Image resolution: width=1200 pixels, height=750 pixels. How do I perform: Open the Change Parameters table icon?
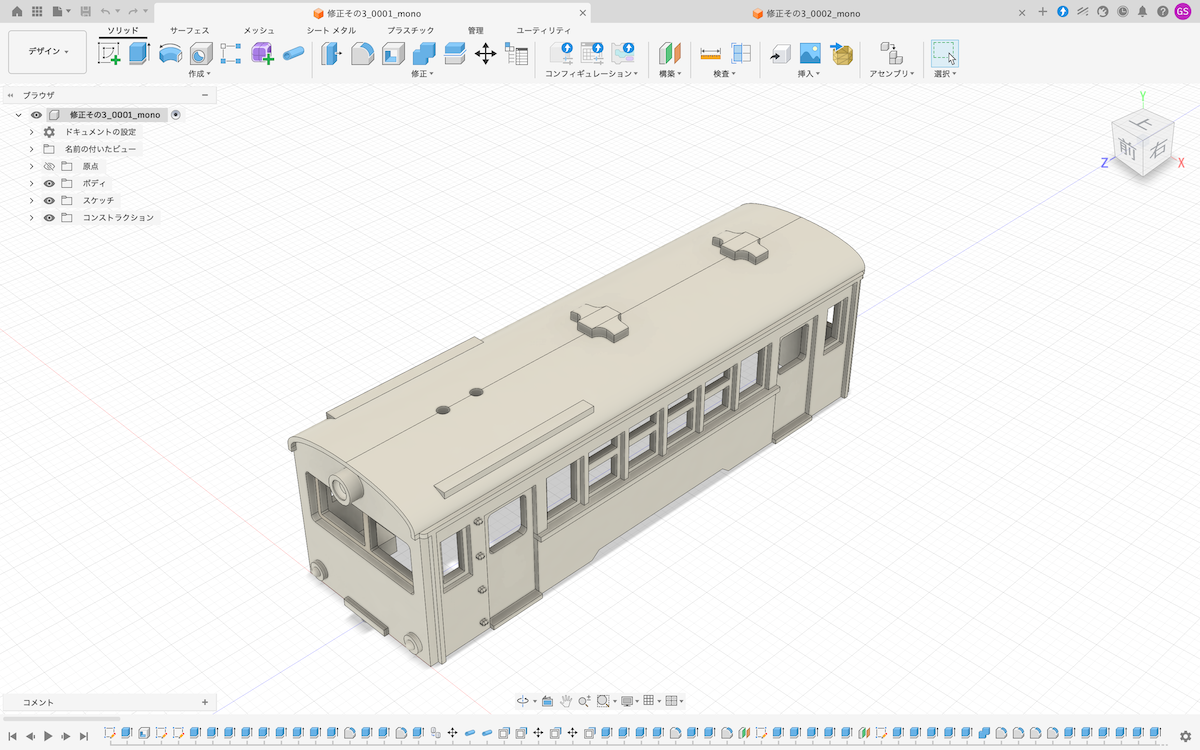tap(516, 54)
